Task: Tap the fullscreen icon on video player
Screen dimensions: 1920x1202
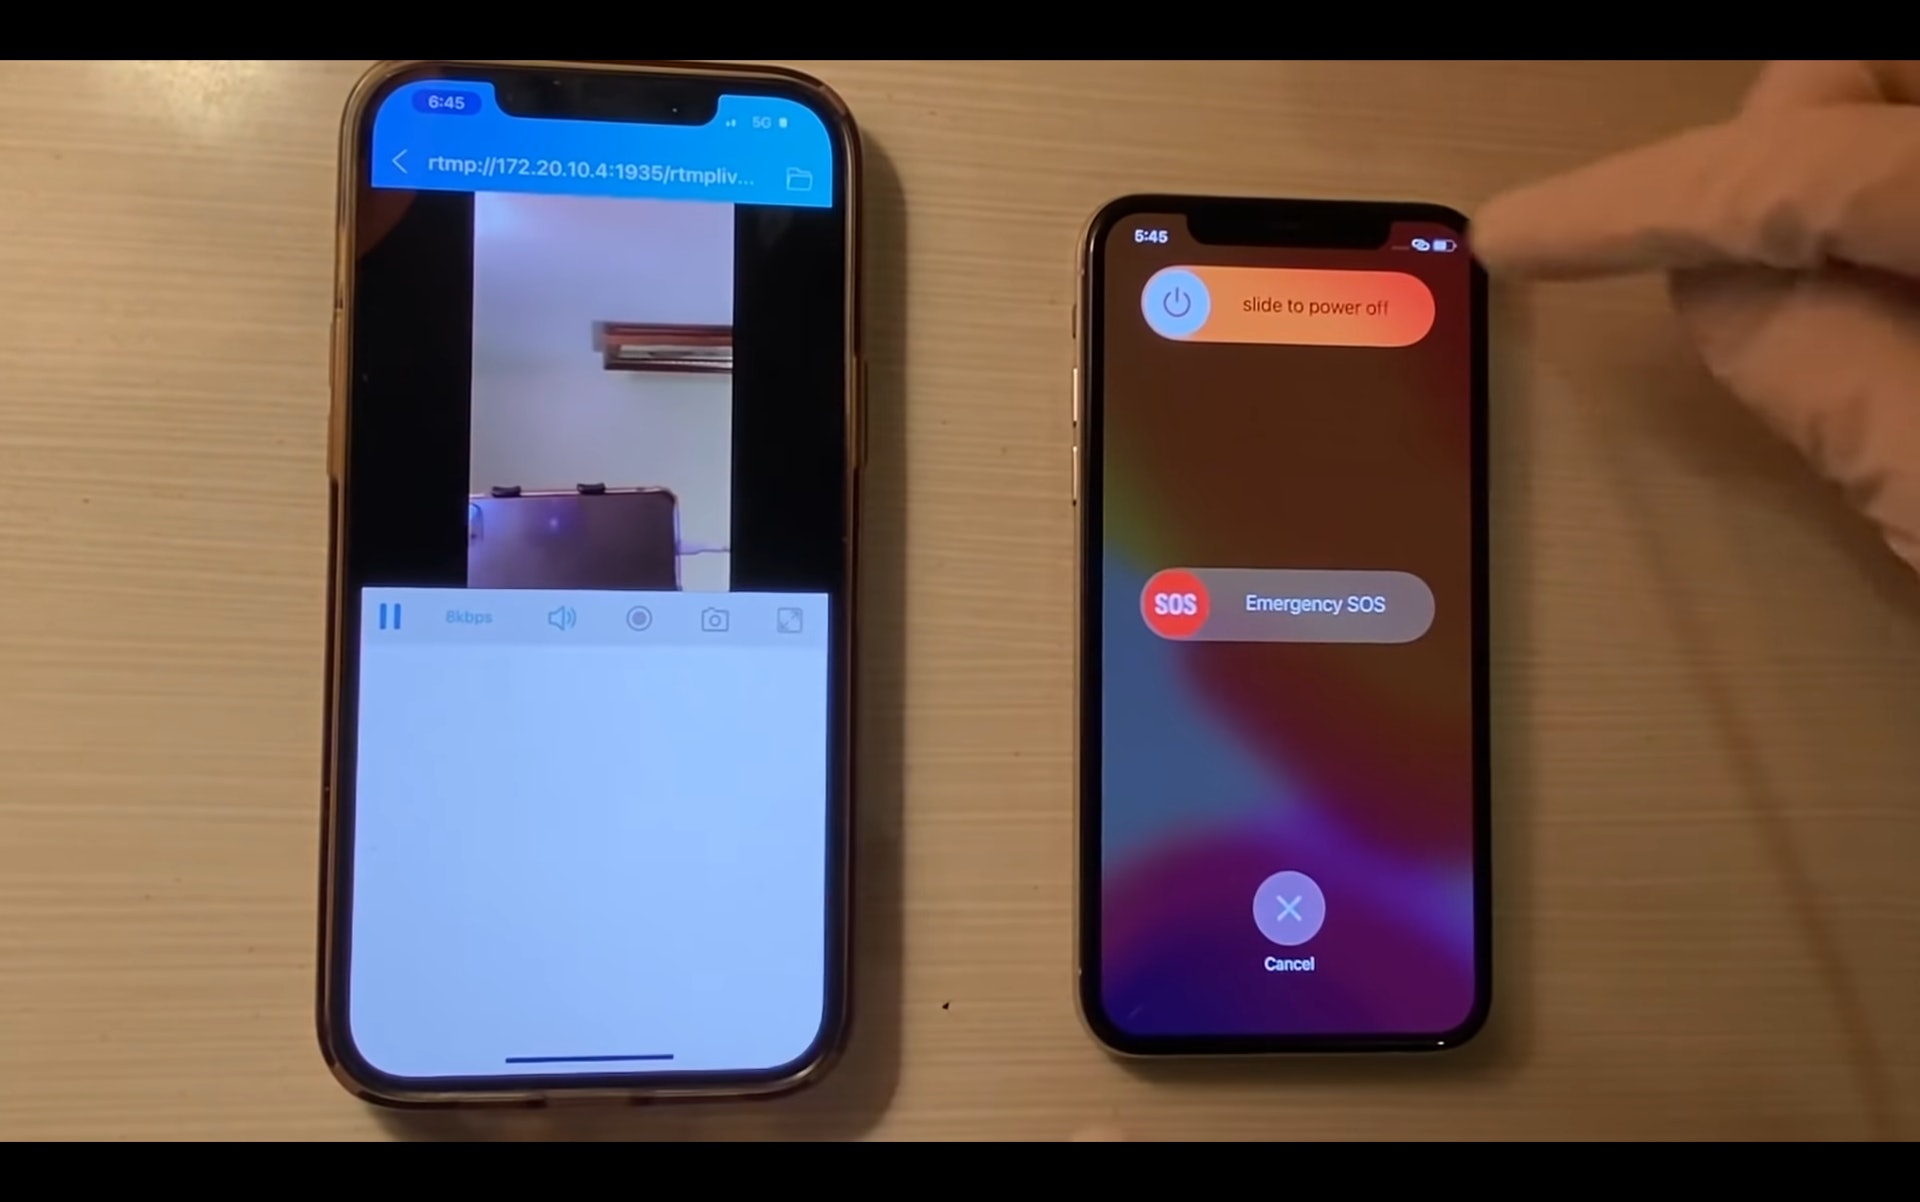Action: pos(789,618)
